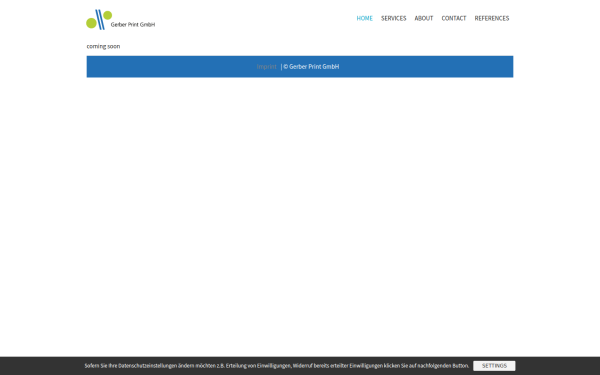Open the ABOUT page
Image resolution: width=600 pixels, height=375 pixels.
coord(424,18)
